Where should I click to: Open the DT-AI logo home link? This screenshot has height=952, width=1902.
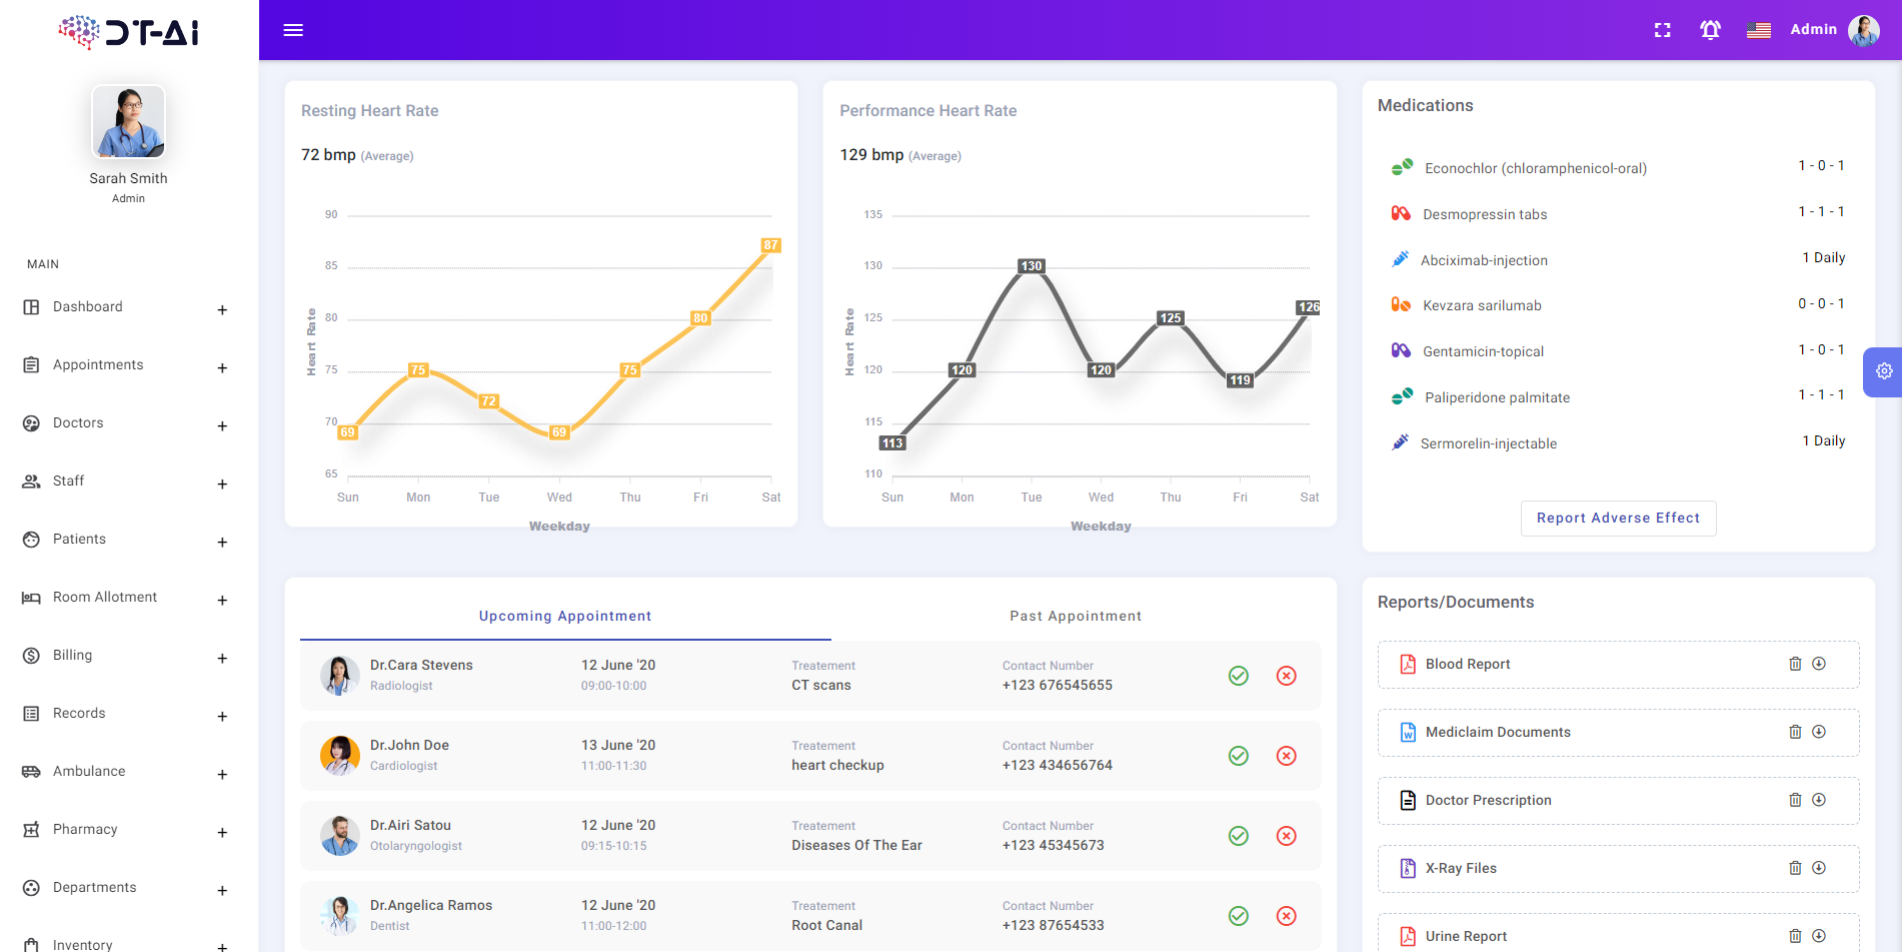pyautogui.click(x=128, y=32)
